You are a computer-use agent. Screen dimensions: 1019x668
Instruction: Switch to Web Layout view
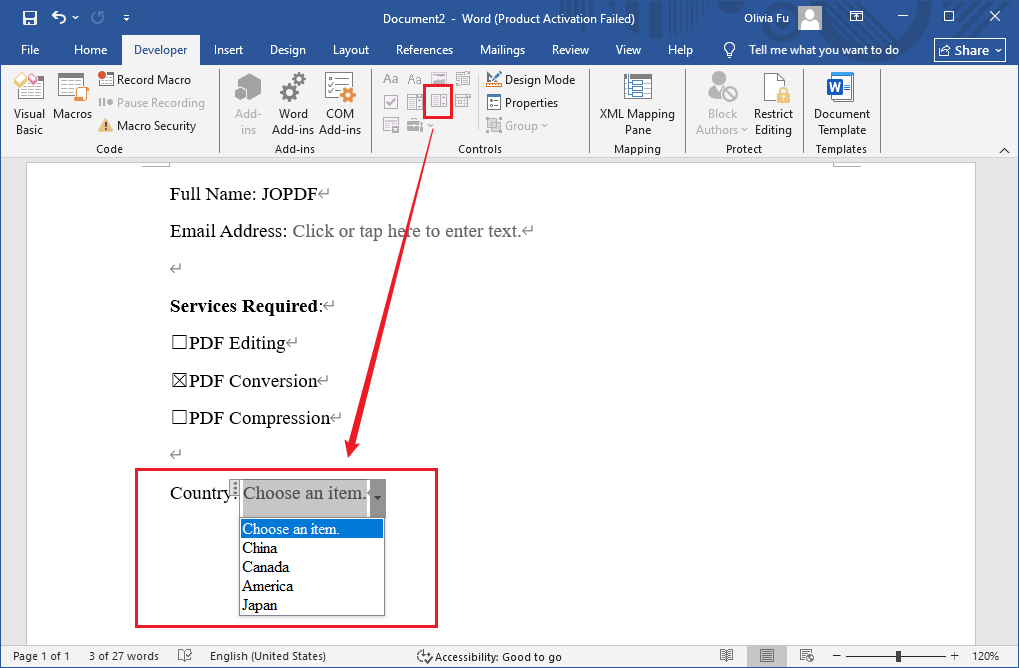[x=806, y=656]
